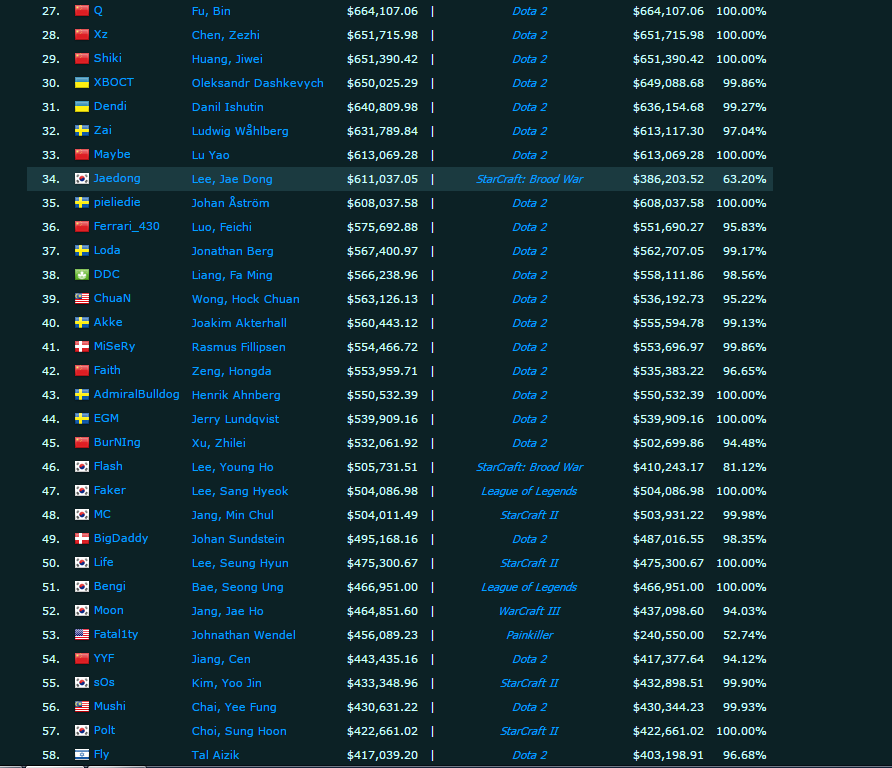
Task: Open player name link Henrik Ahnberg
Action: (236, 395)
